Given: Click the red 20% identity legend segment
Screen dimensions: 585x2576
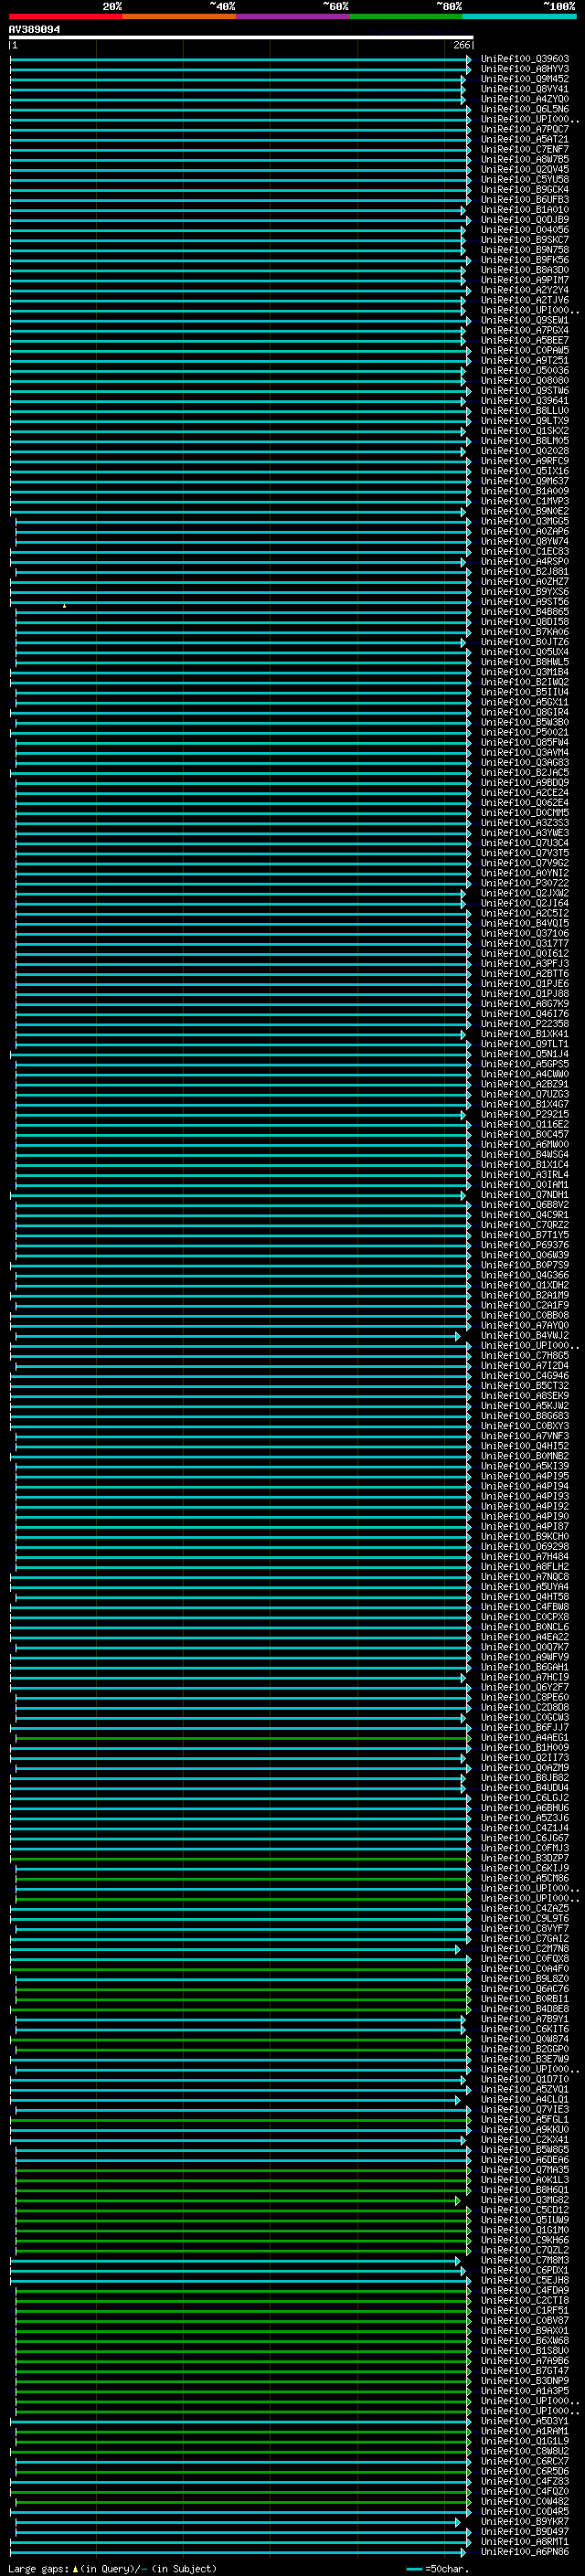Looking at the screenshot, I should point(65,16).
